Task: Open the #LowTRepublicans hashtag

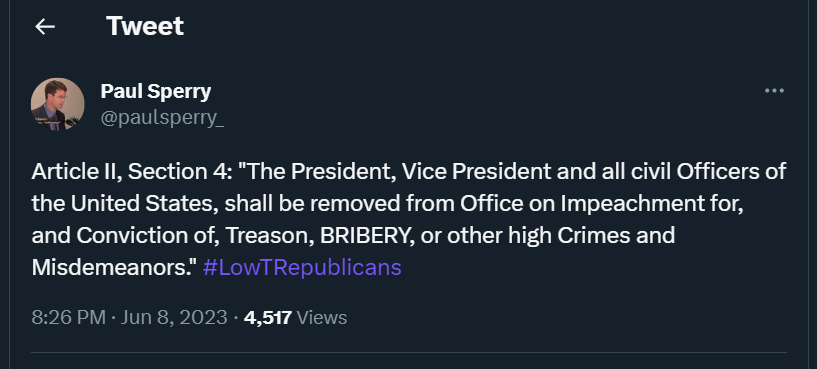Action: click(302, 268)
